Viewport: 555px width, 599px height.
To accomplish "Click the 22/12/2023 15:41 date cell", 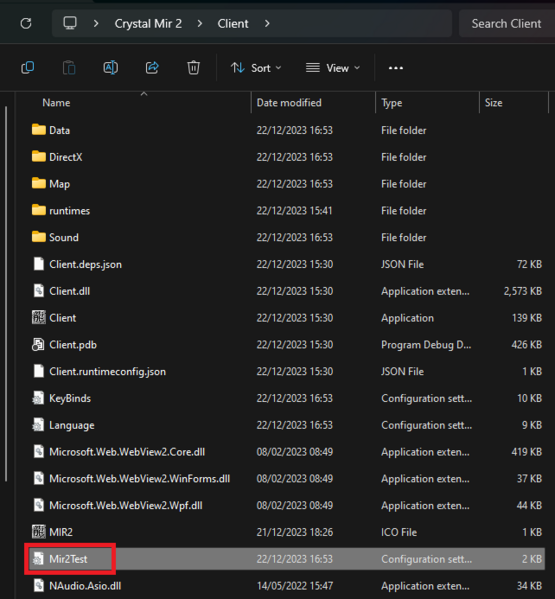I will tap(294, 210).
